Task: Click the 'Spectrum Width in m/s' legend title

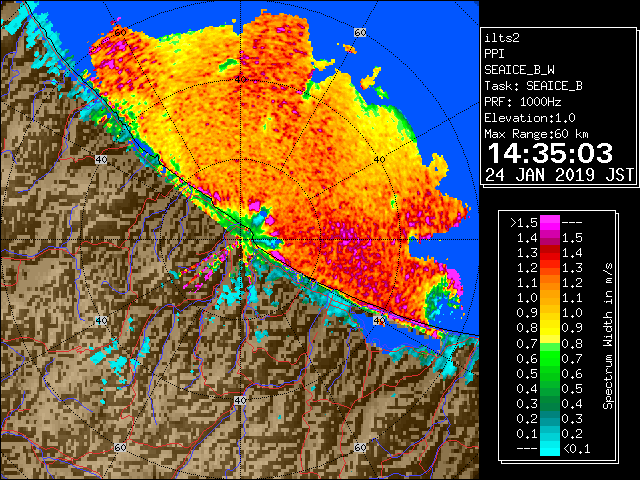Action: 608,336
